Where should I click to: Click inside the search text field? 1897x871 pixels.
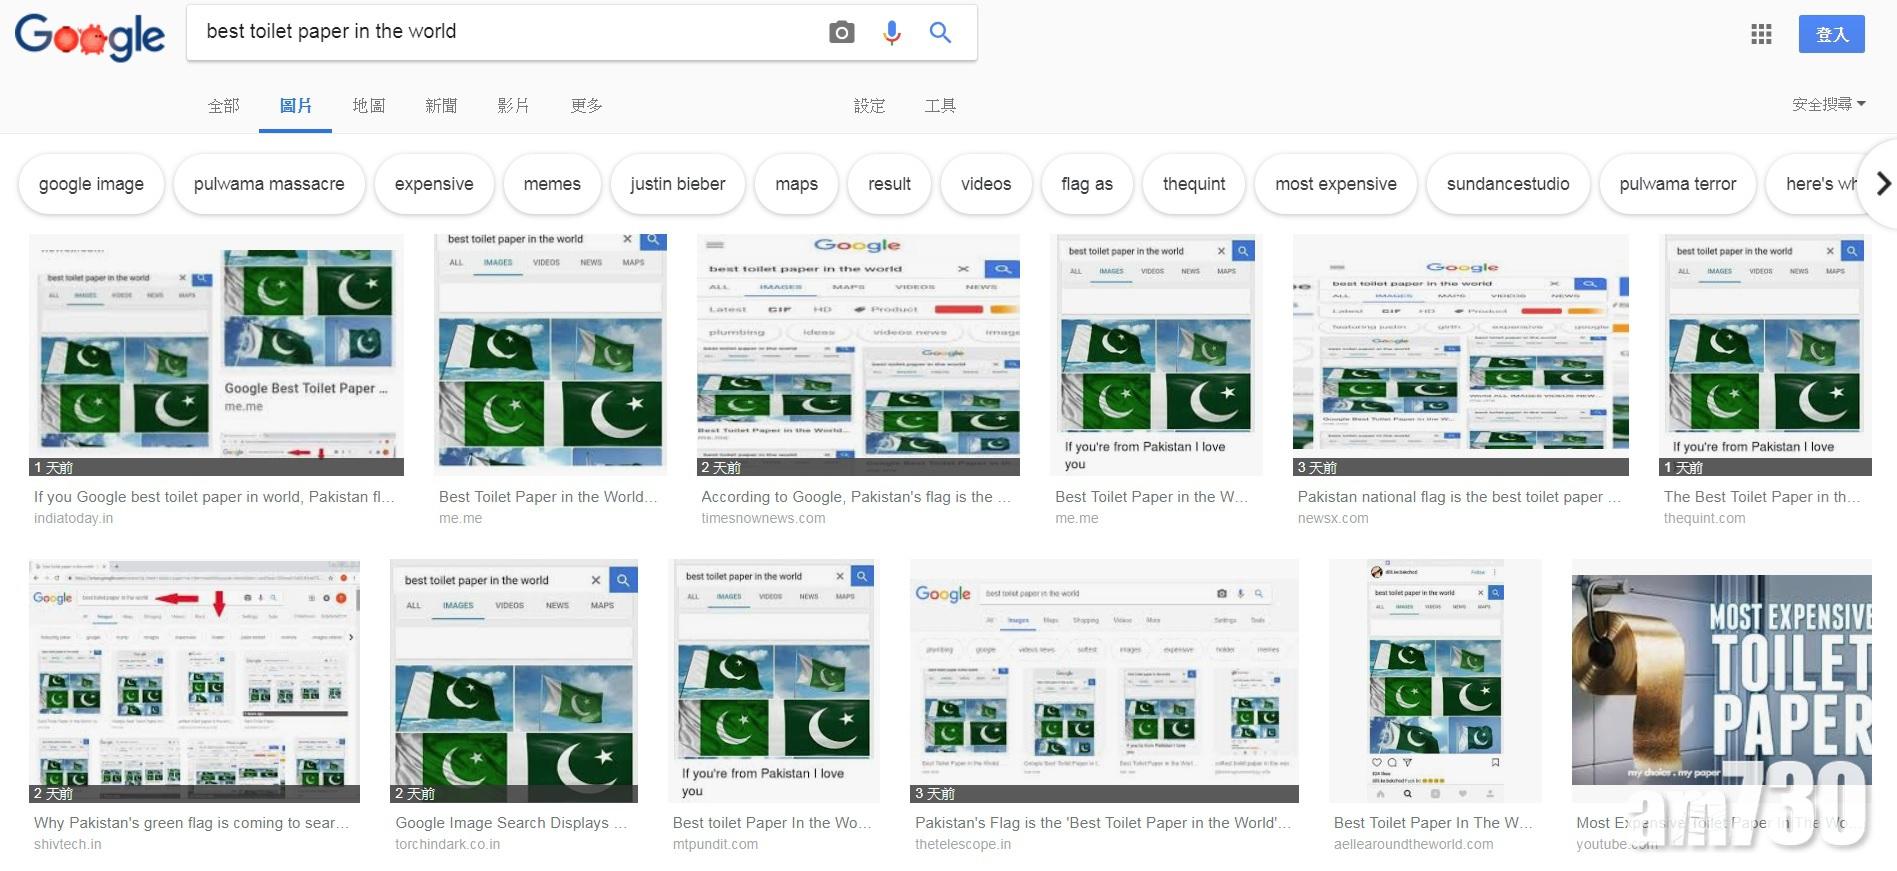[x=500, y=32]
